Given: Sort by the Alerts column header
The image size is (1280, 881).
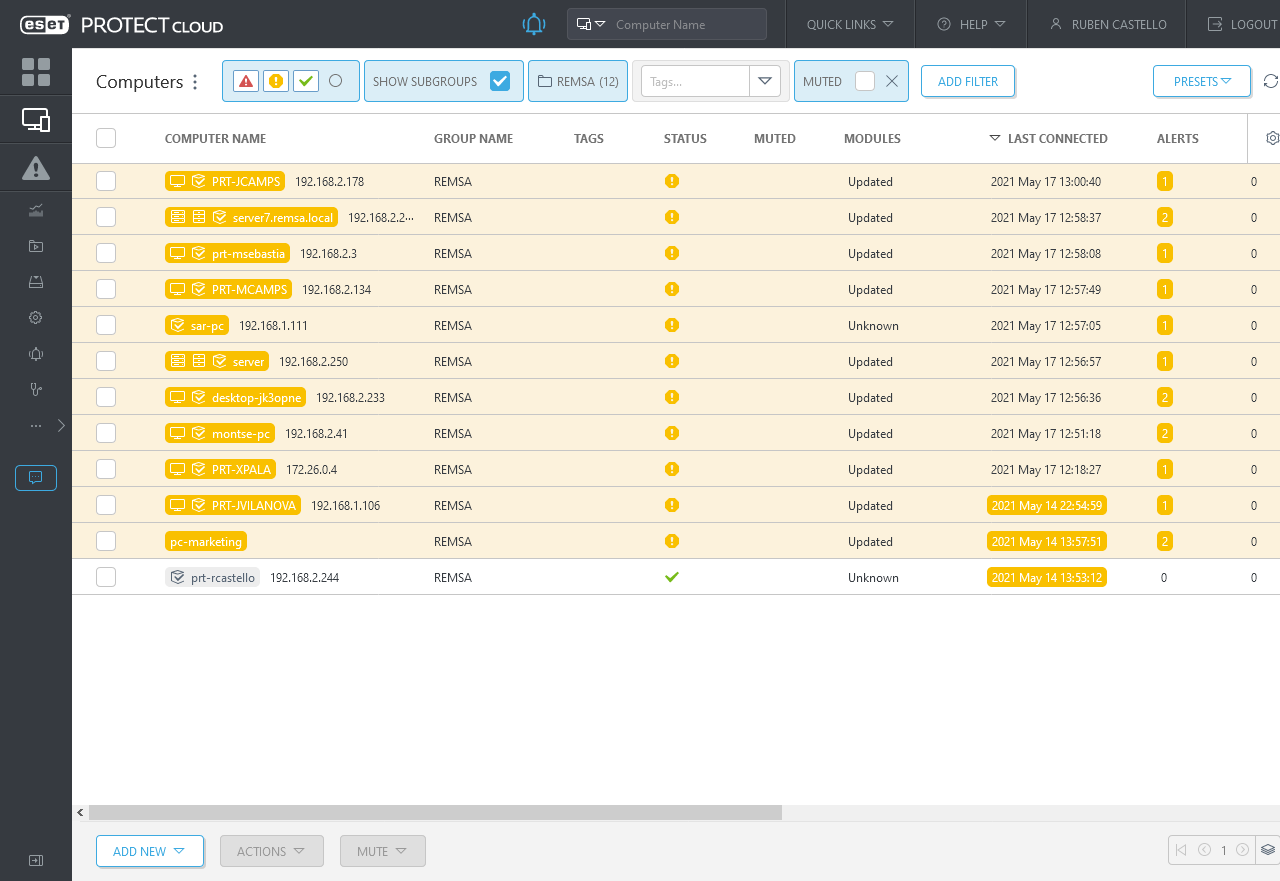Looking at the screenshot, I should click(x=1177, y=138).
